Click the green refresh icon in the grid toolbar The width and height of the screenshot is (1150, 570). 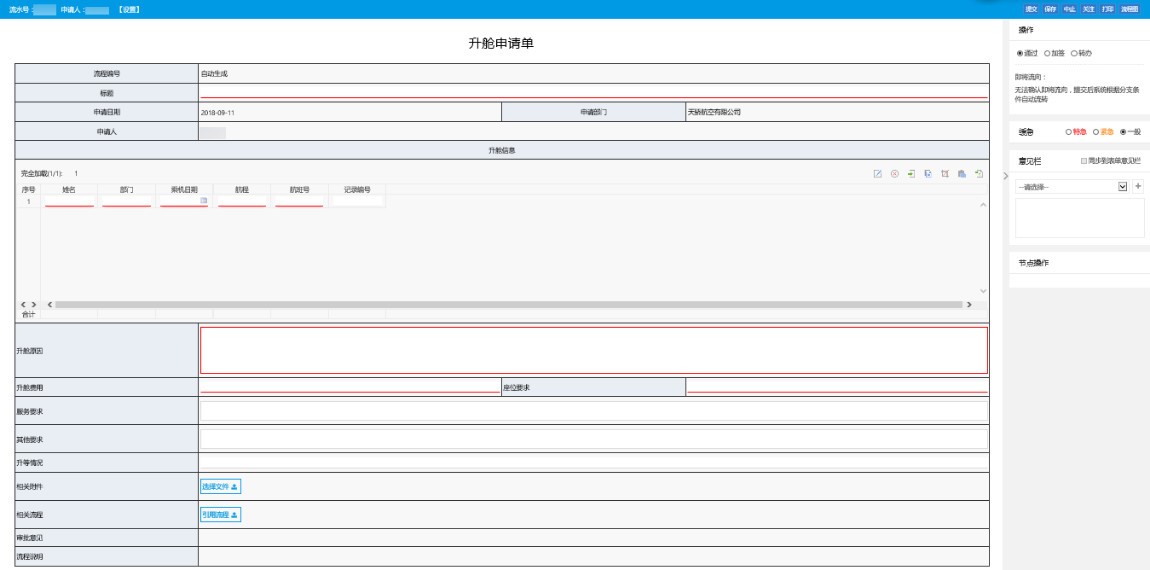(978, 174)
